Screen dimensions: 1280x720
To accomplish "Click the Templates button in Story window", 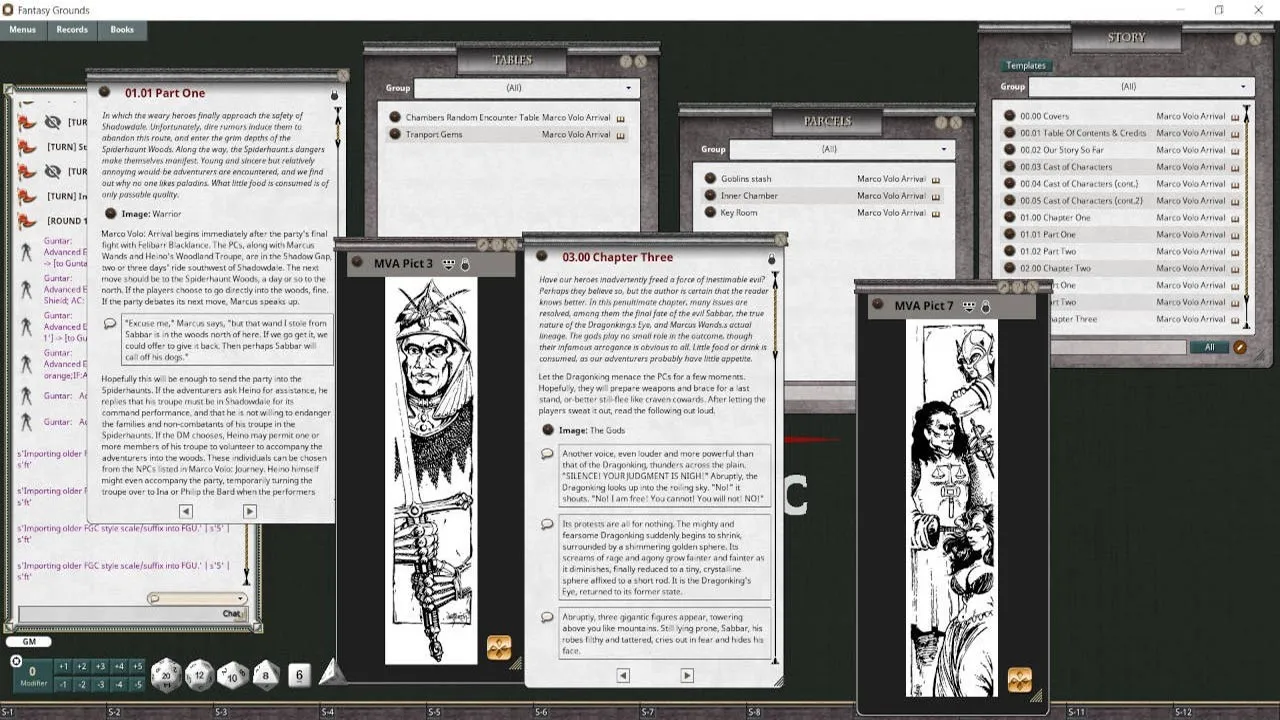I will click(x=1026, y=66).
